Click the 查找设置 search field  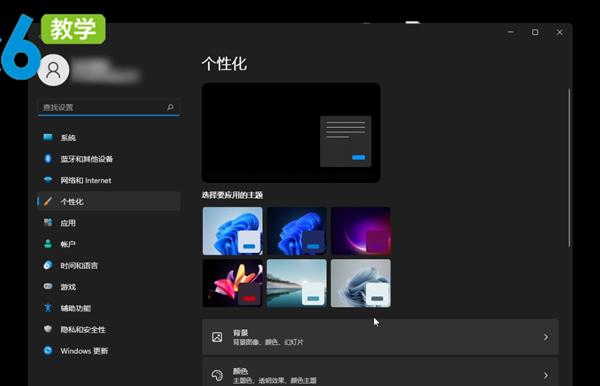(109, 107)
